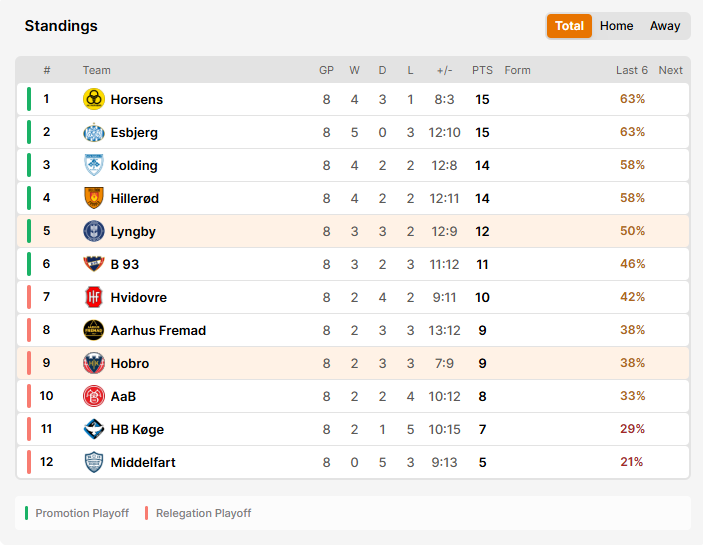Image resolution: width=703 pixels, height=545 pixels.
Task: Open Kolding via its shield logo
Action: [94, 165]
